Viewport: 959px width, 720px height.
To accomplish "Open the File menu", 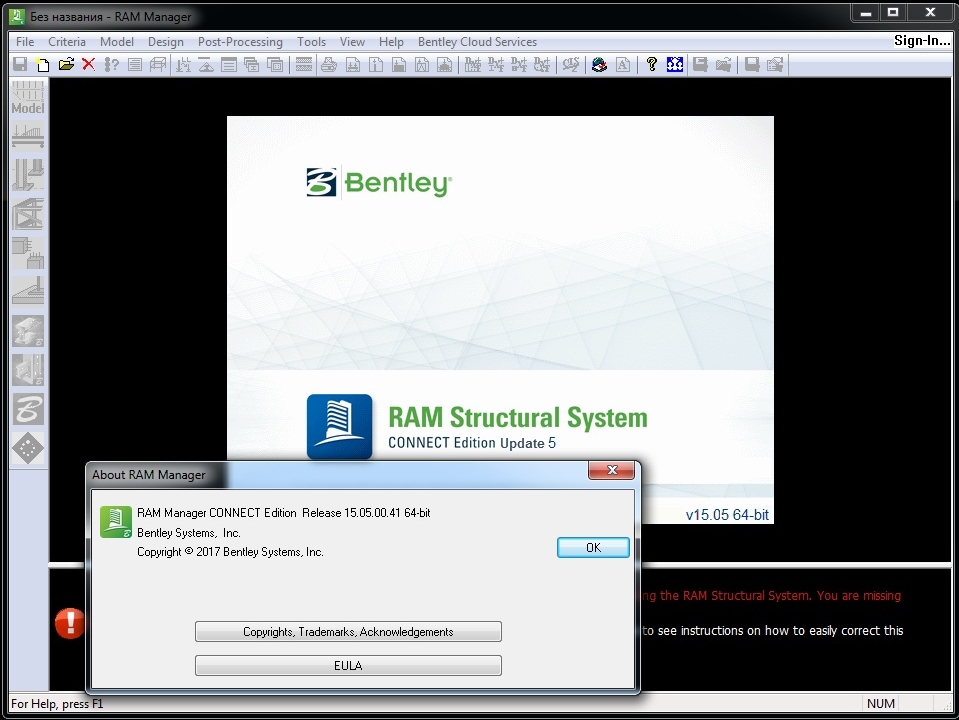I will [x=25, y=42].
